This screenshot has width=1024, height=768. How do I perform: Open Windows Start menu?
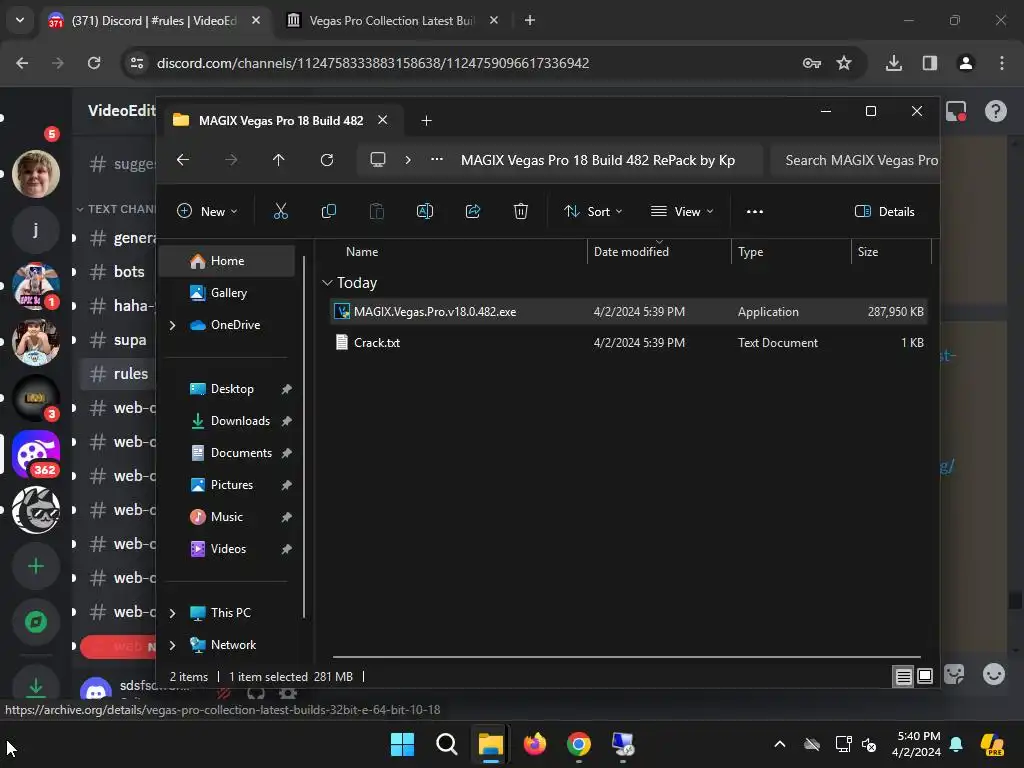click(402, 744)
